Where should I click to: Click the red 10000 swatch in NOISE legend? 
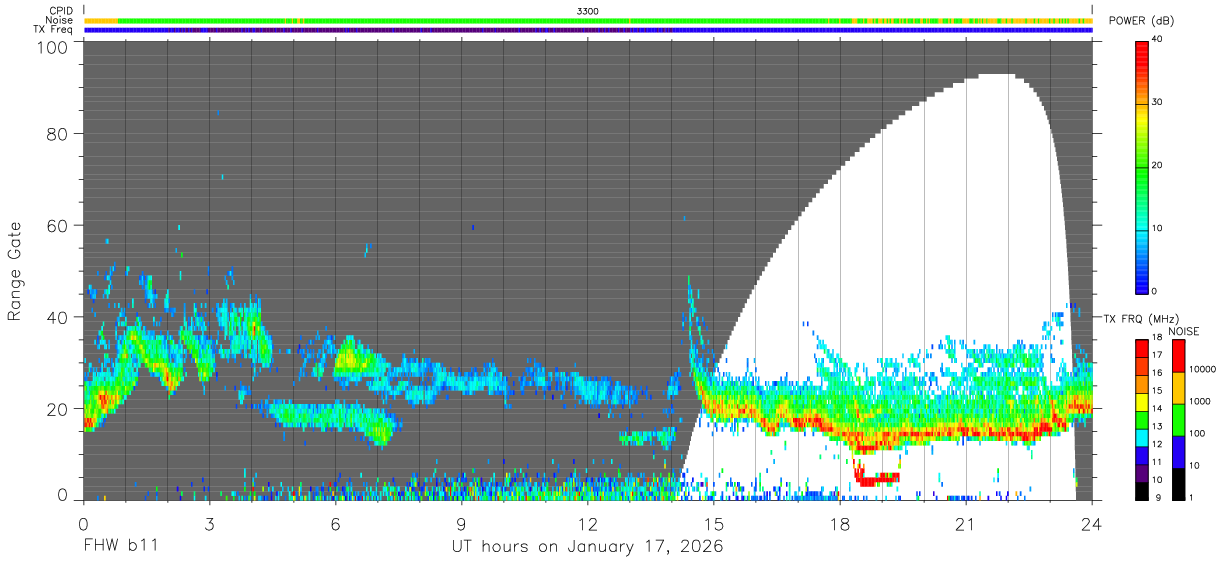coord(1177,356)
